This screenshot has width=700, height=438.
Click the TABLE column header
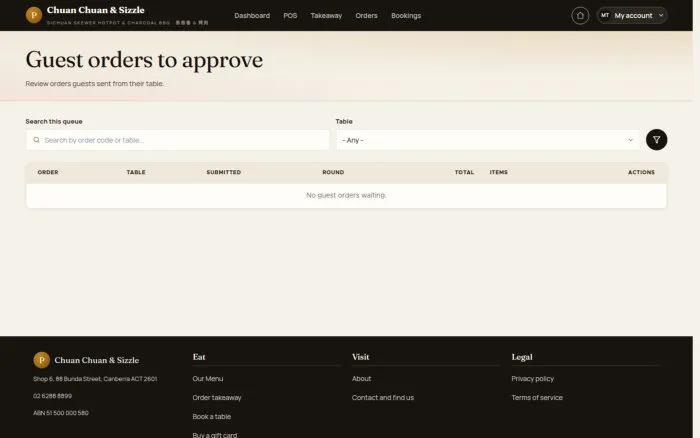pos(136,172)
